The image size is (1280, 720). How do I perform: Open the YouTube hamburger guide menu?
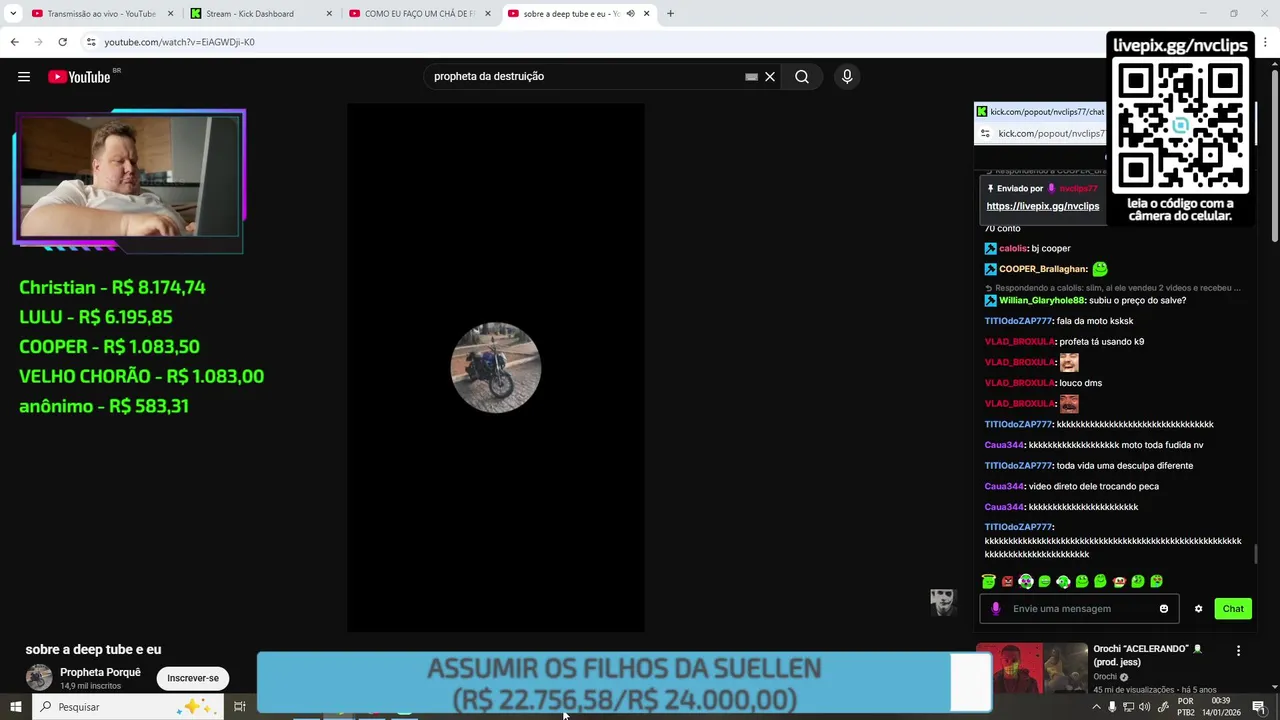point(24,77)
